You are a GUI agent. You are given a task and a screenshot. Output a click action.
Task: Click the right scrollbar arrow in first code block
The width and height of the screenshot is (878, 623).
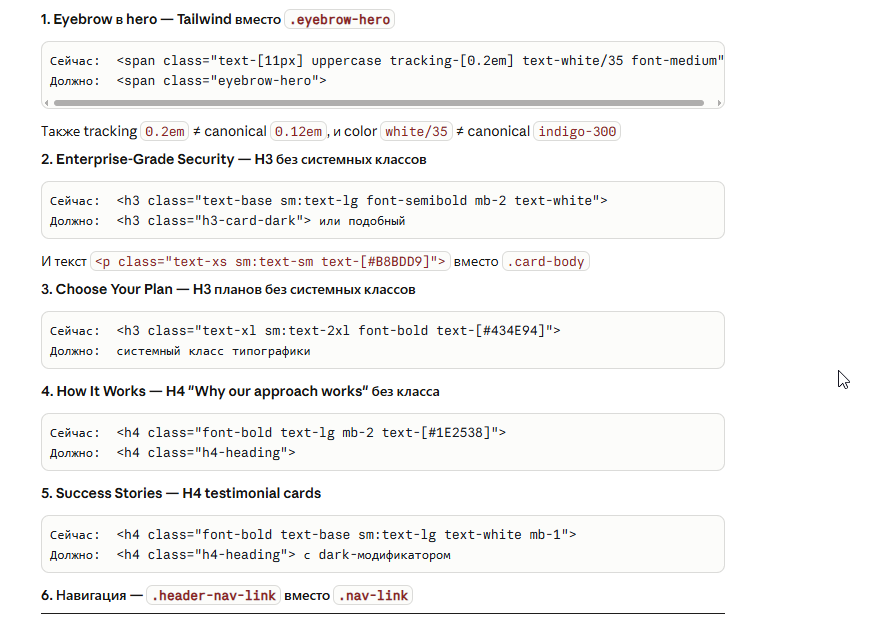pos(719,102)
